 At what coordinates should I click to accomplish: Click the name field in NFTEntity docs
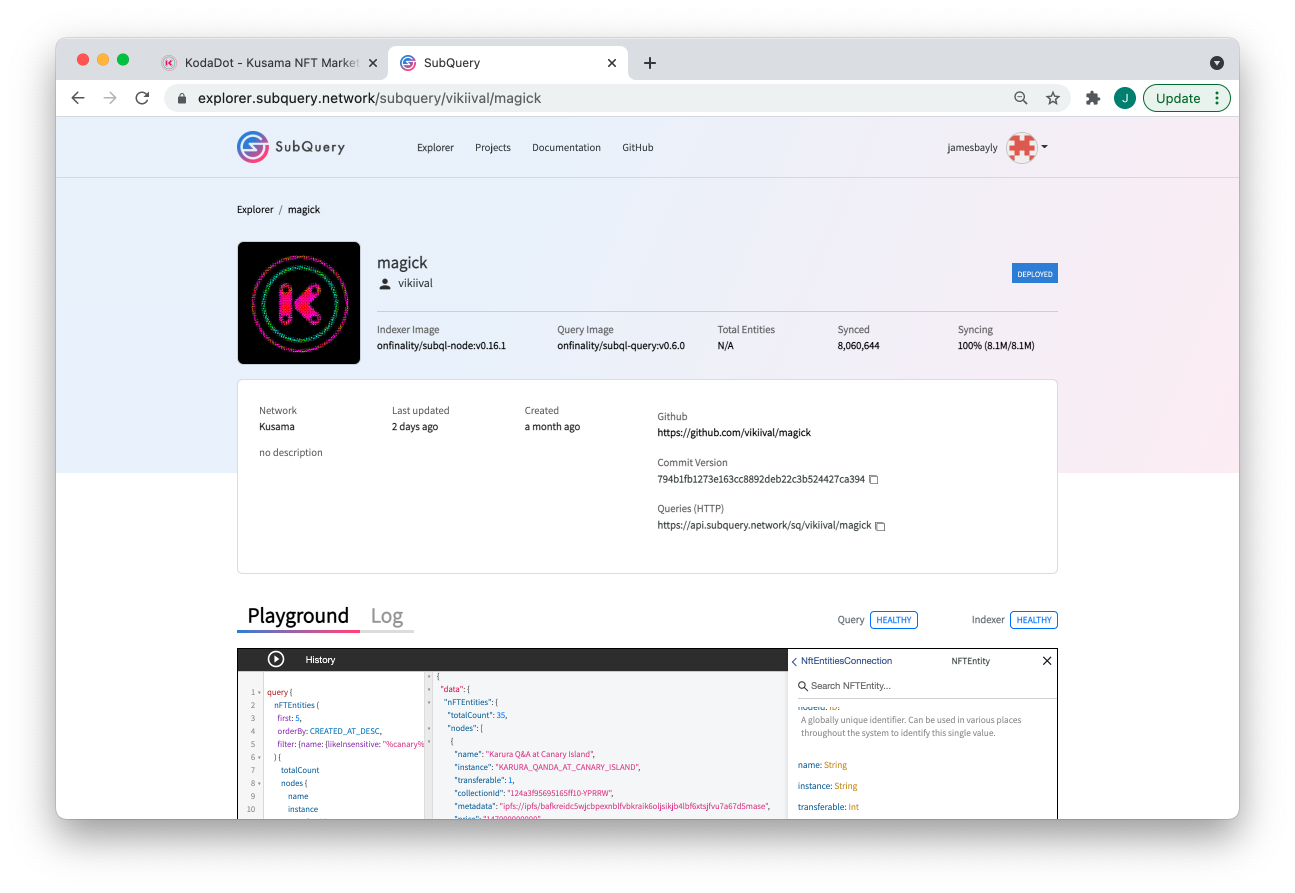[x=809, y=765]
